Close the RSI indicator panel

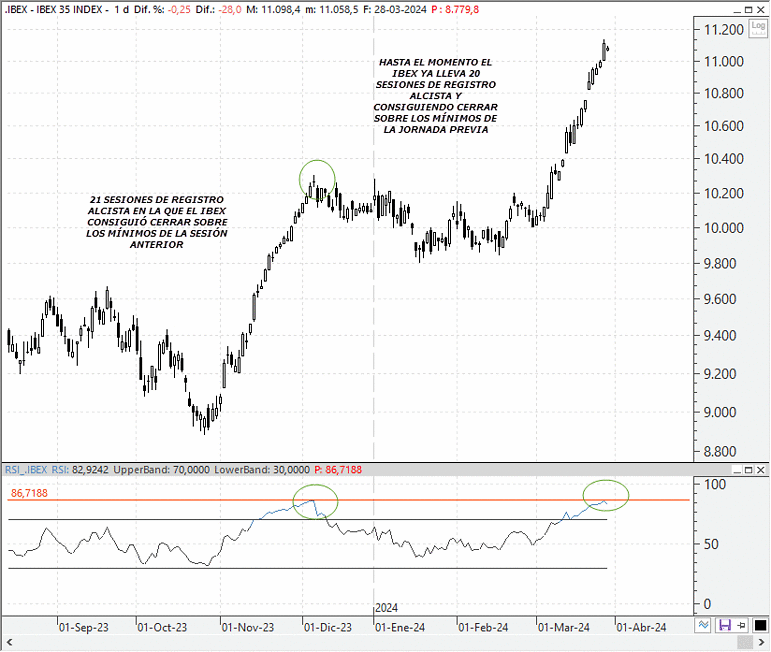tap(760, 470)
